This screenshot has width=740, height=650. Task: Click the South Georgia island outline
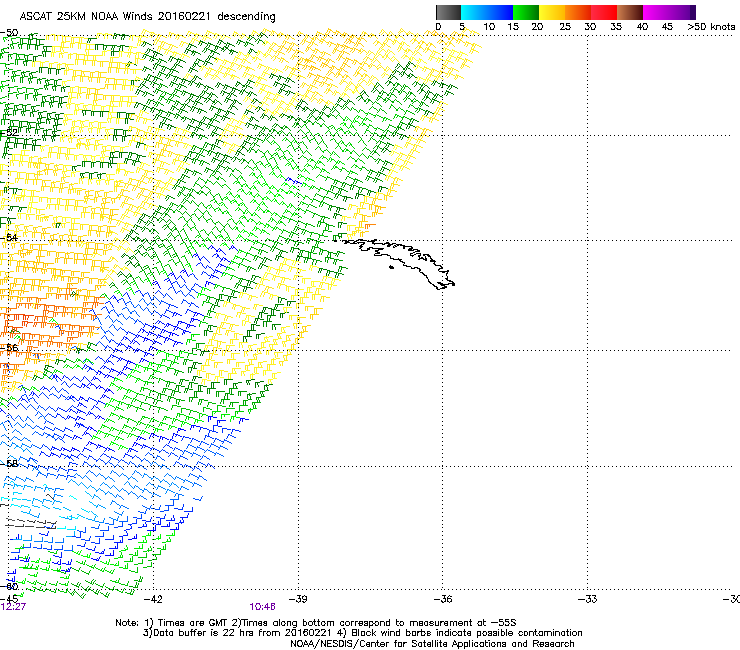click(396, 262)
